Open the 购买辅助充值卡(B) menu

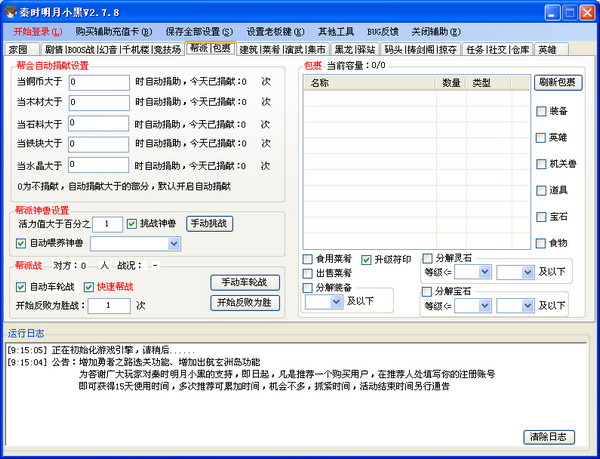[114, 32]
